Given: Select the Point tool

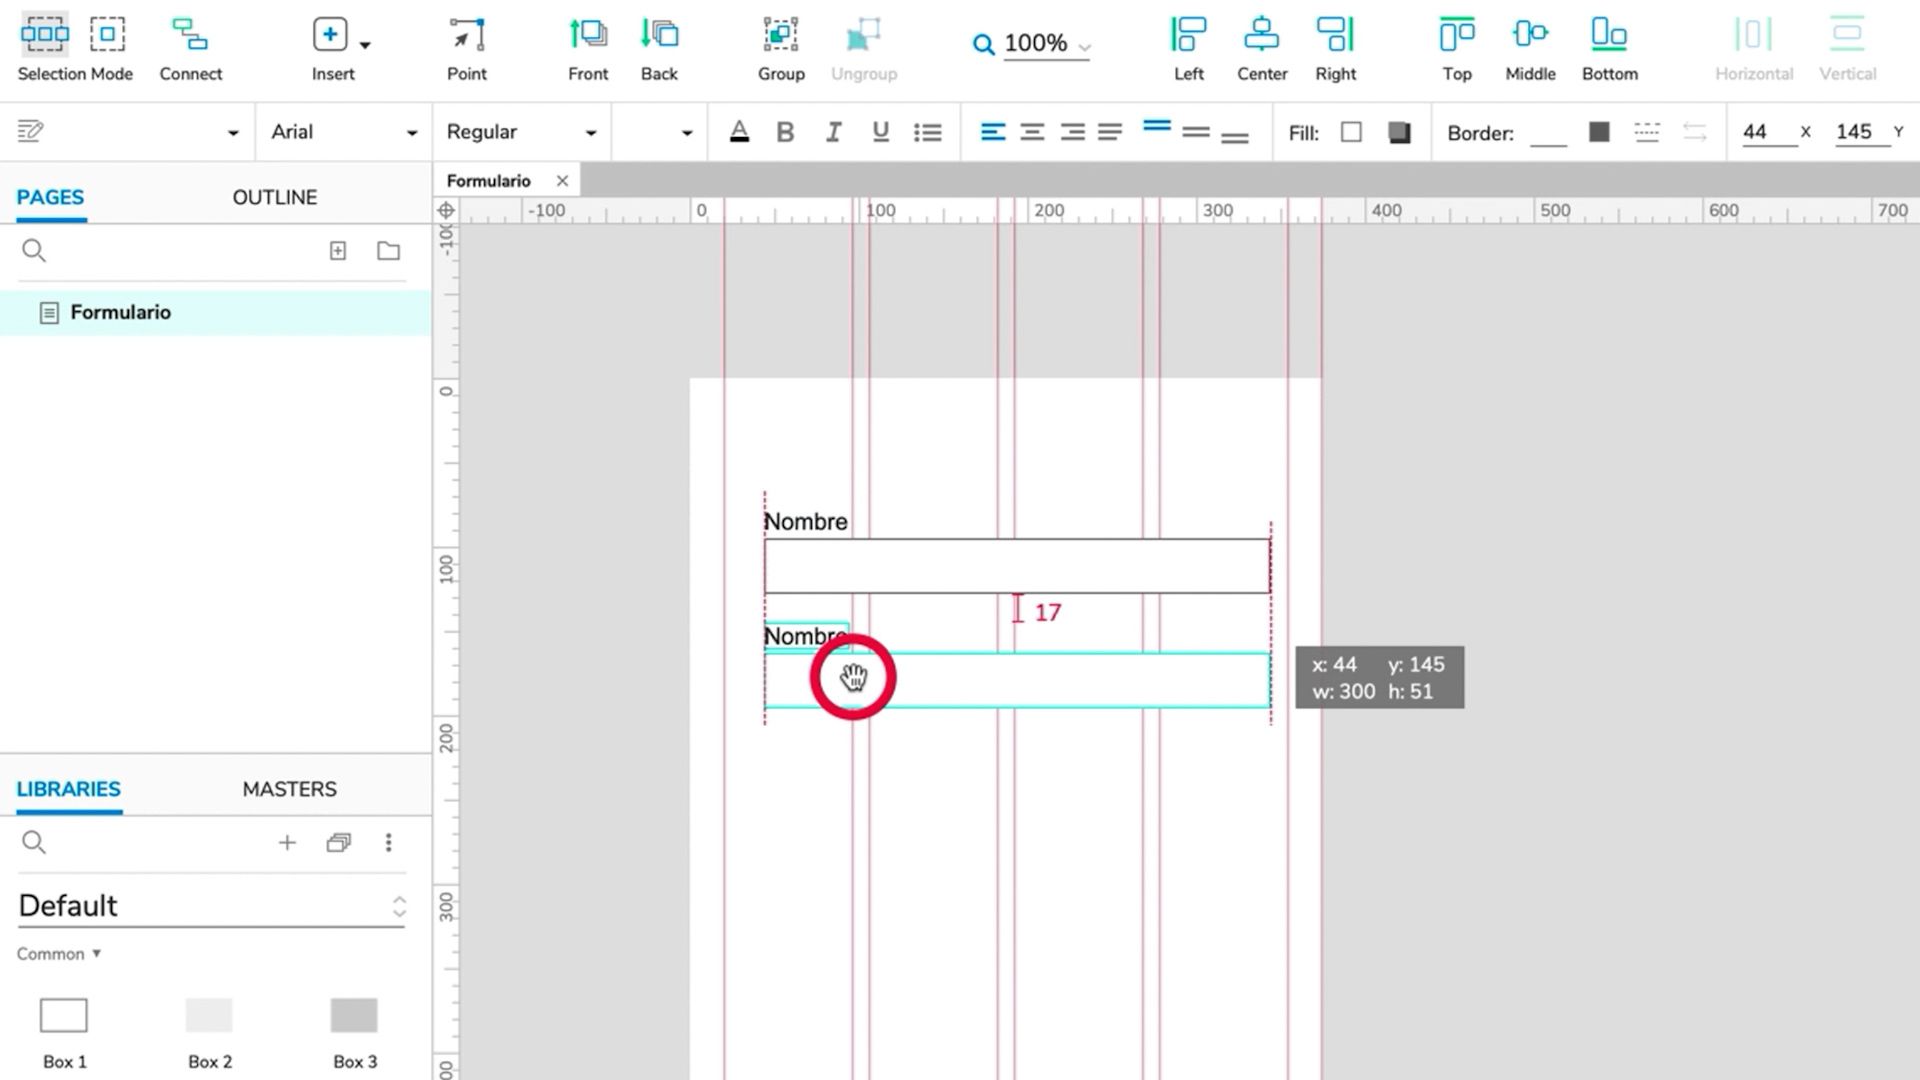Looking at the screenshot, I should click(466, 36).
